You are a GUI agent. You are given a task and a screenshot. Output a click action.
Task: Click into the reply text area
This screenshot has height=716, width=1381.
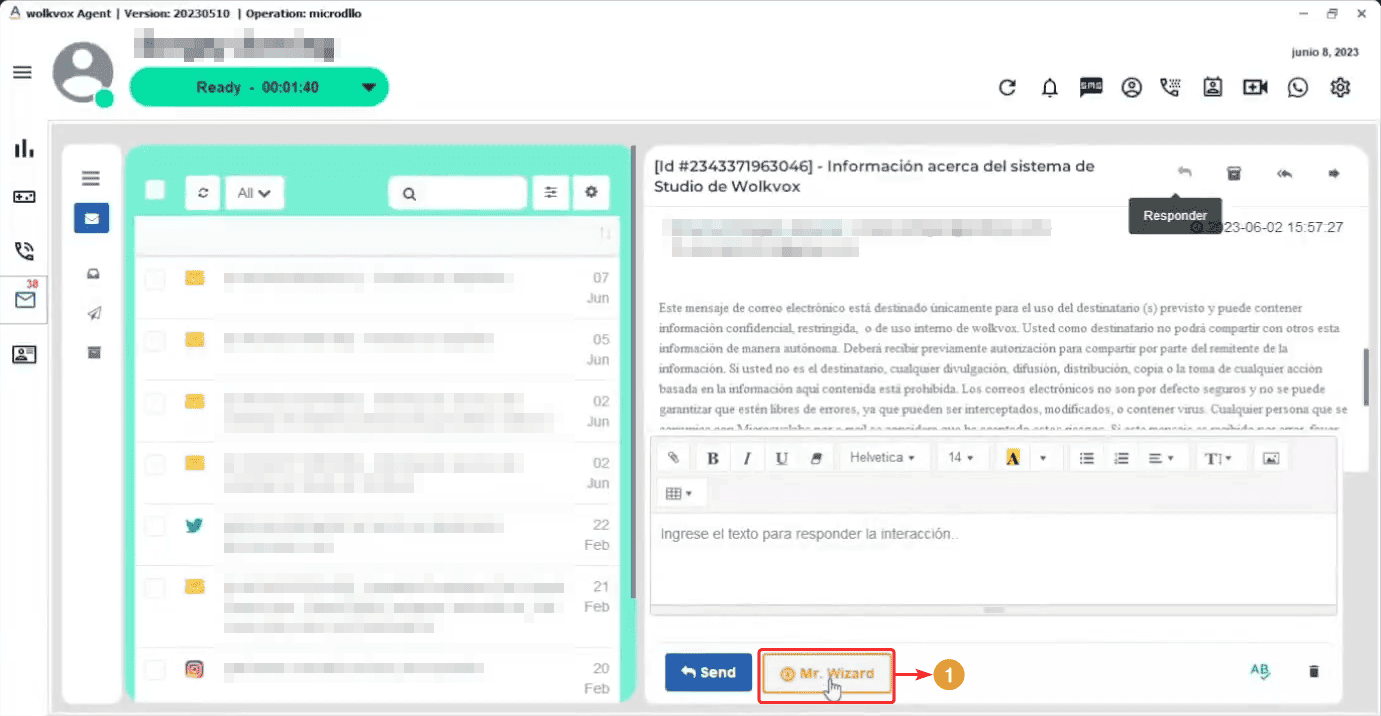point(993,559)
